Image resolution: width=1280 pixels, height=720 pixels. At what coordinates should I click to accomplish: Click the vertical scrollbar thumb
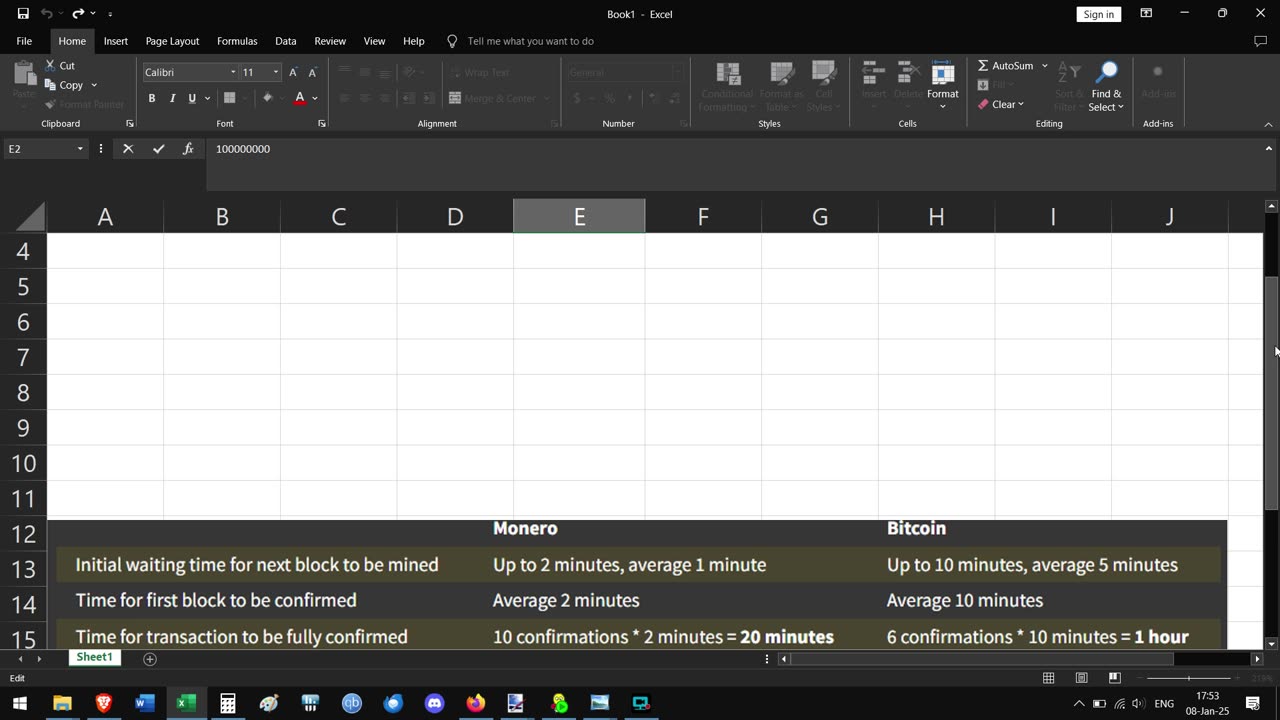[x=1271, y=394]
